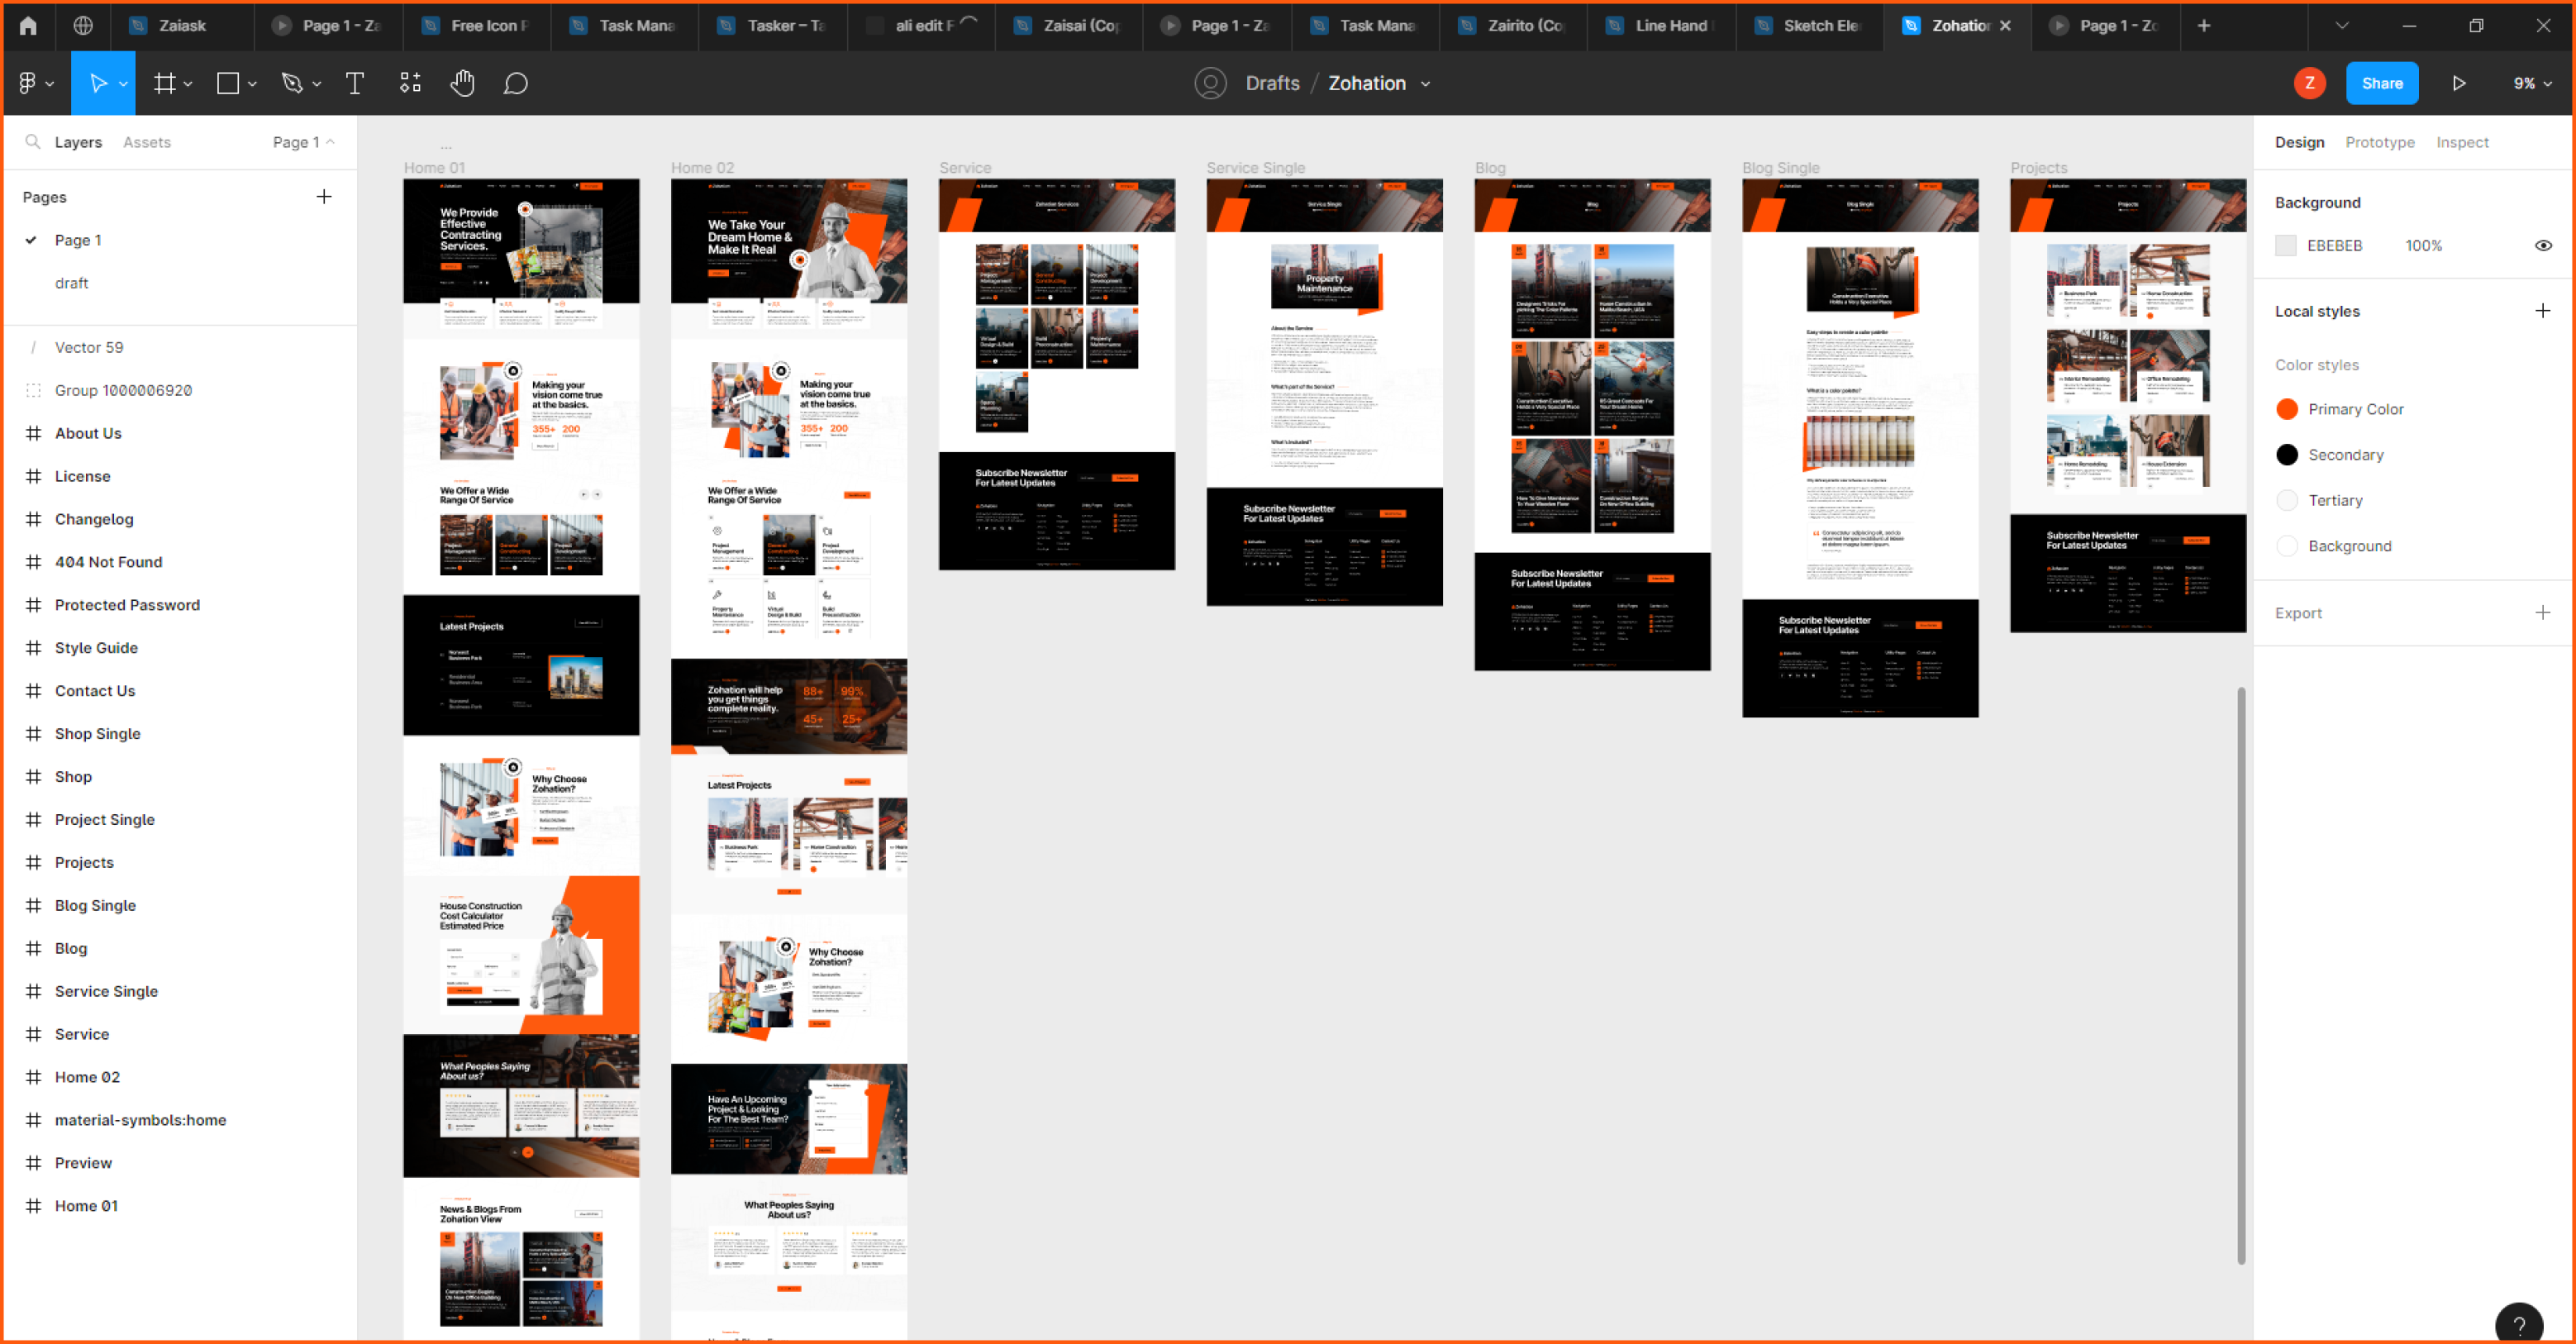Switch to the Prototype tab
Viewport: 2576px width, 1344px height.
pyautogui.click(x=2379, y=142)
